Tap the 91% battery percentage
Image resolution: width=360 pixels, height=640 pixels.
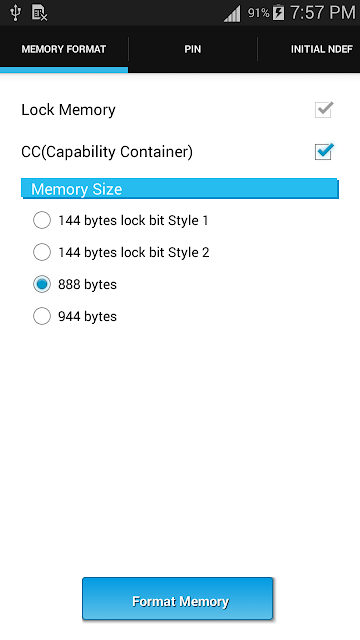click(x=258, y=13)
